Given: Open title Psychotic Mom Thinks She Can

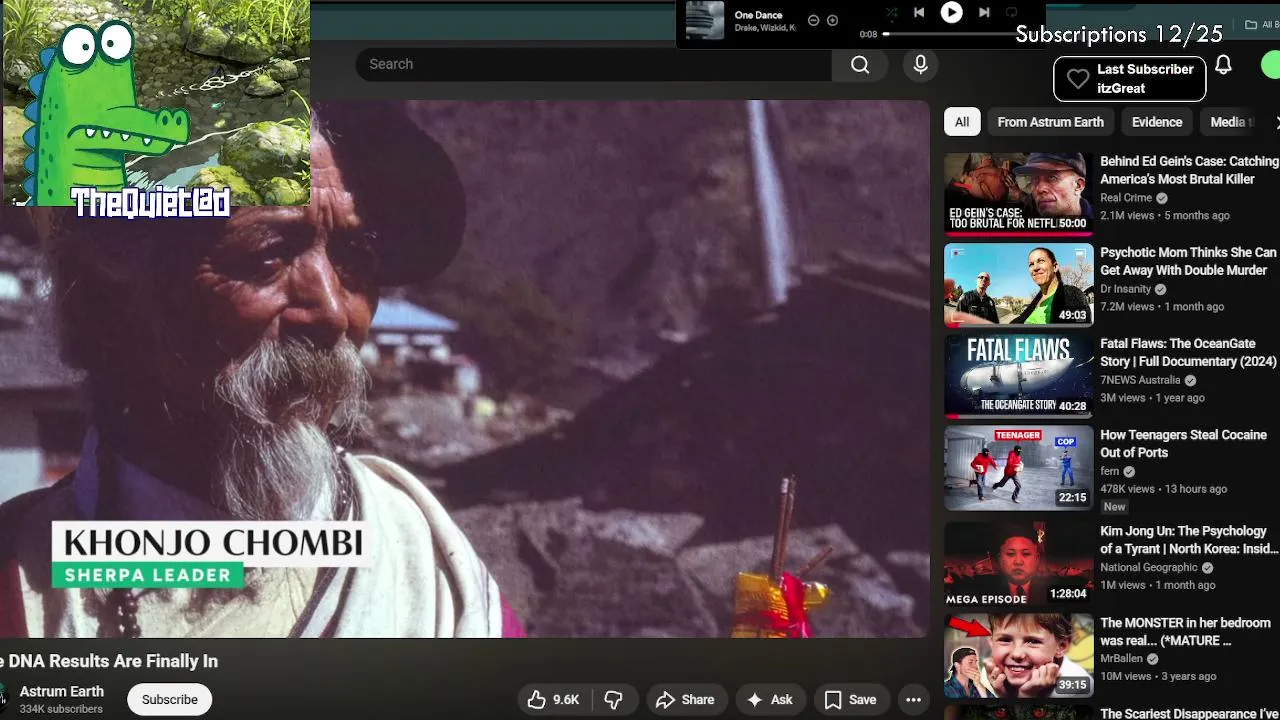Looking at the screenshot, I should (1188, 261).
